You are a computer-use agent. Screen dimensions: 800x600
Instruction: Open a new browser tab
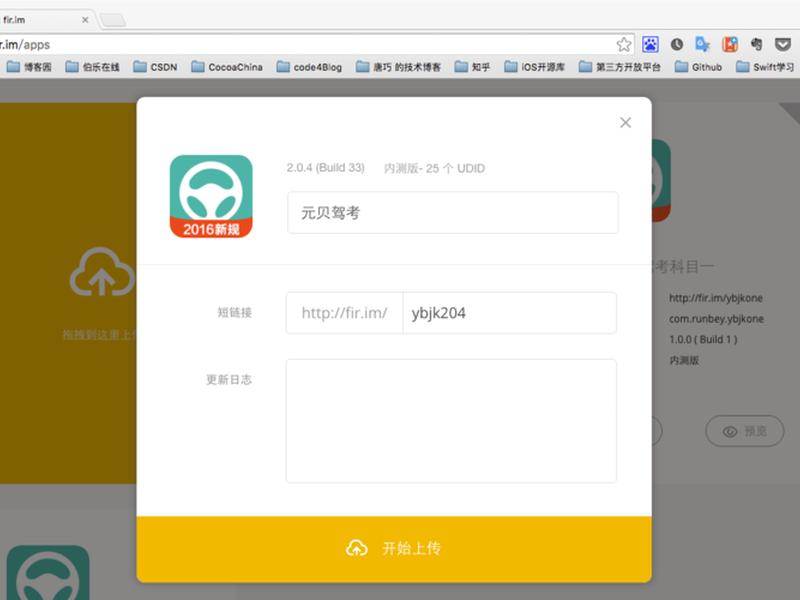113,20
